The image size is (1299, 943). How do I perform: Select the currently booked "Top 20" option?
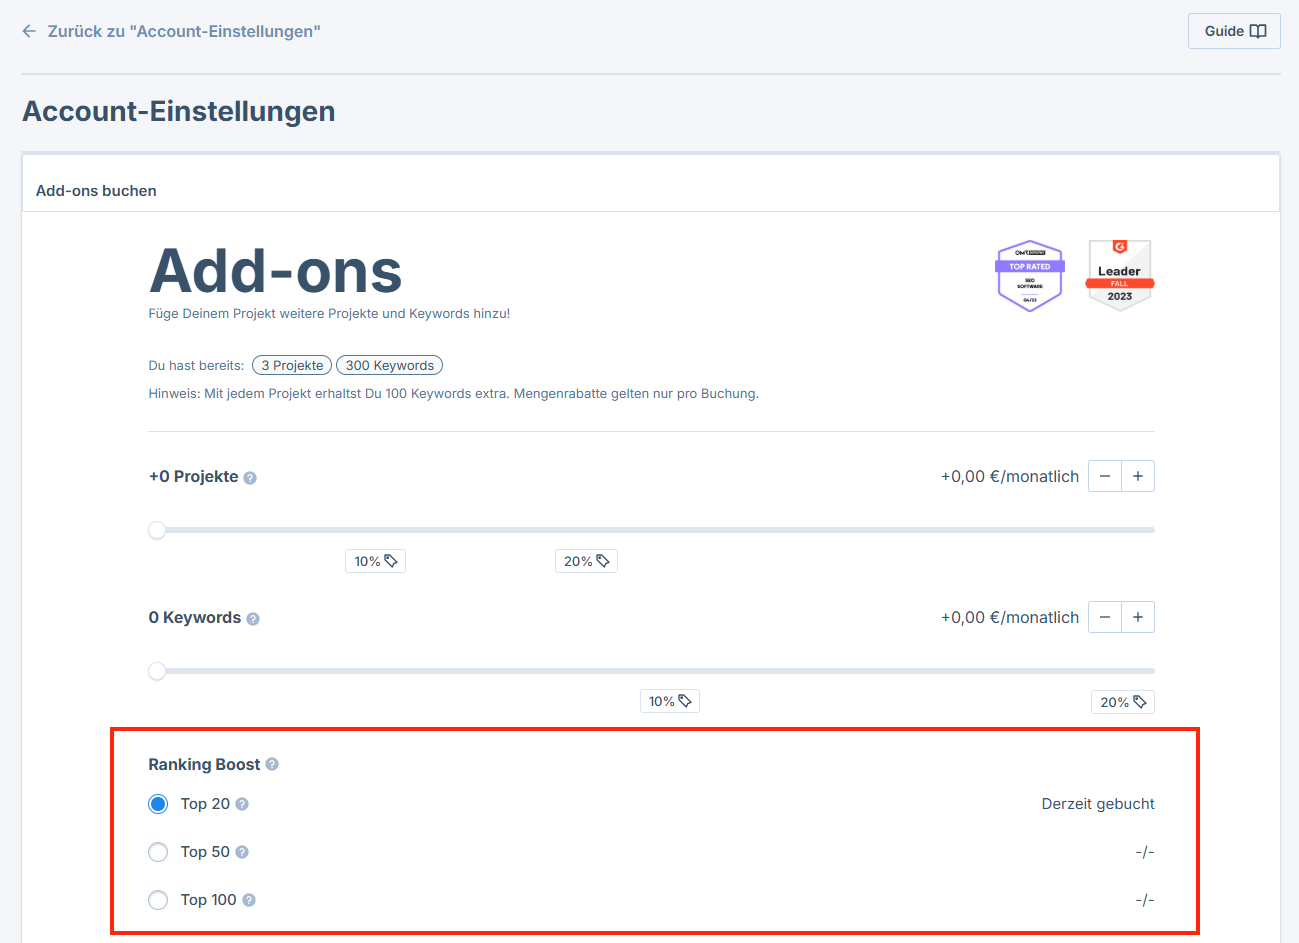click(157, 803)
